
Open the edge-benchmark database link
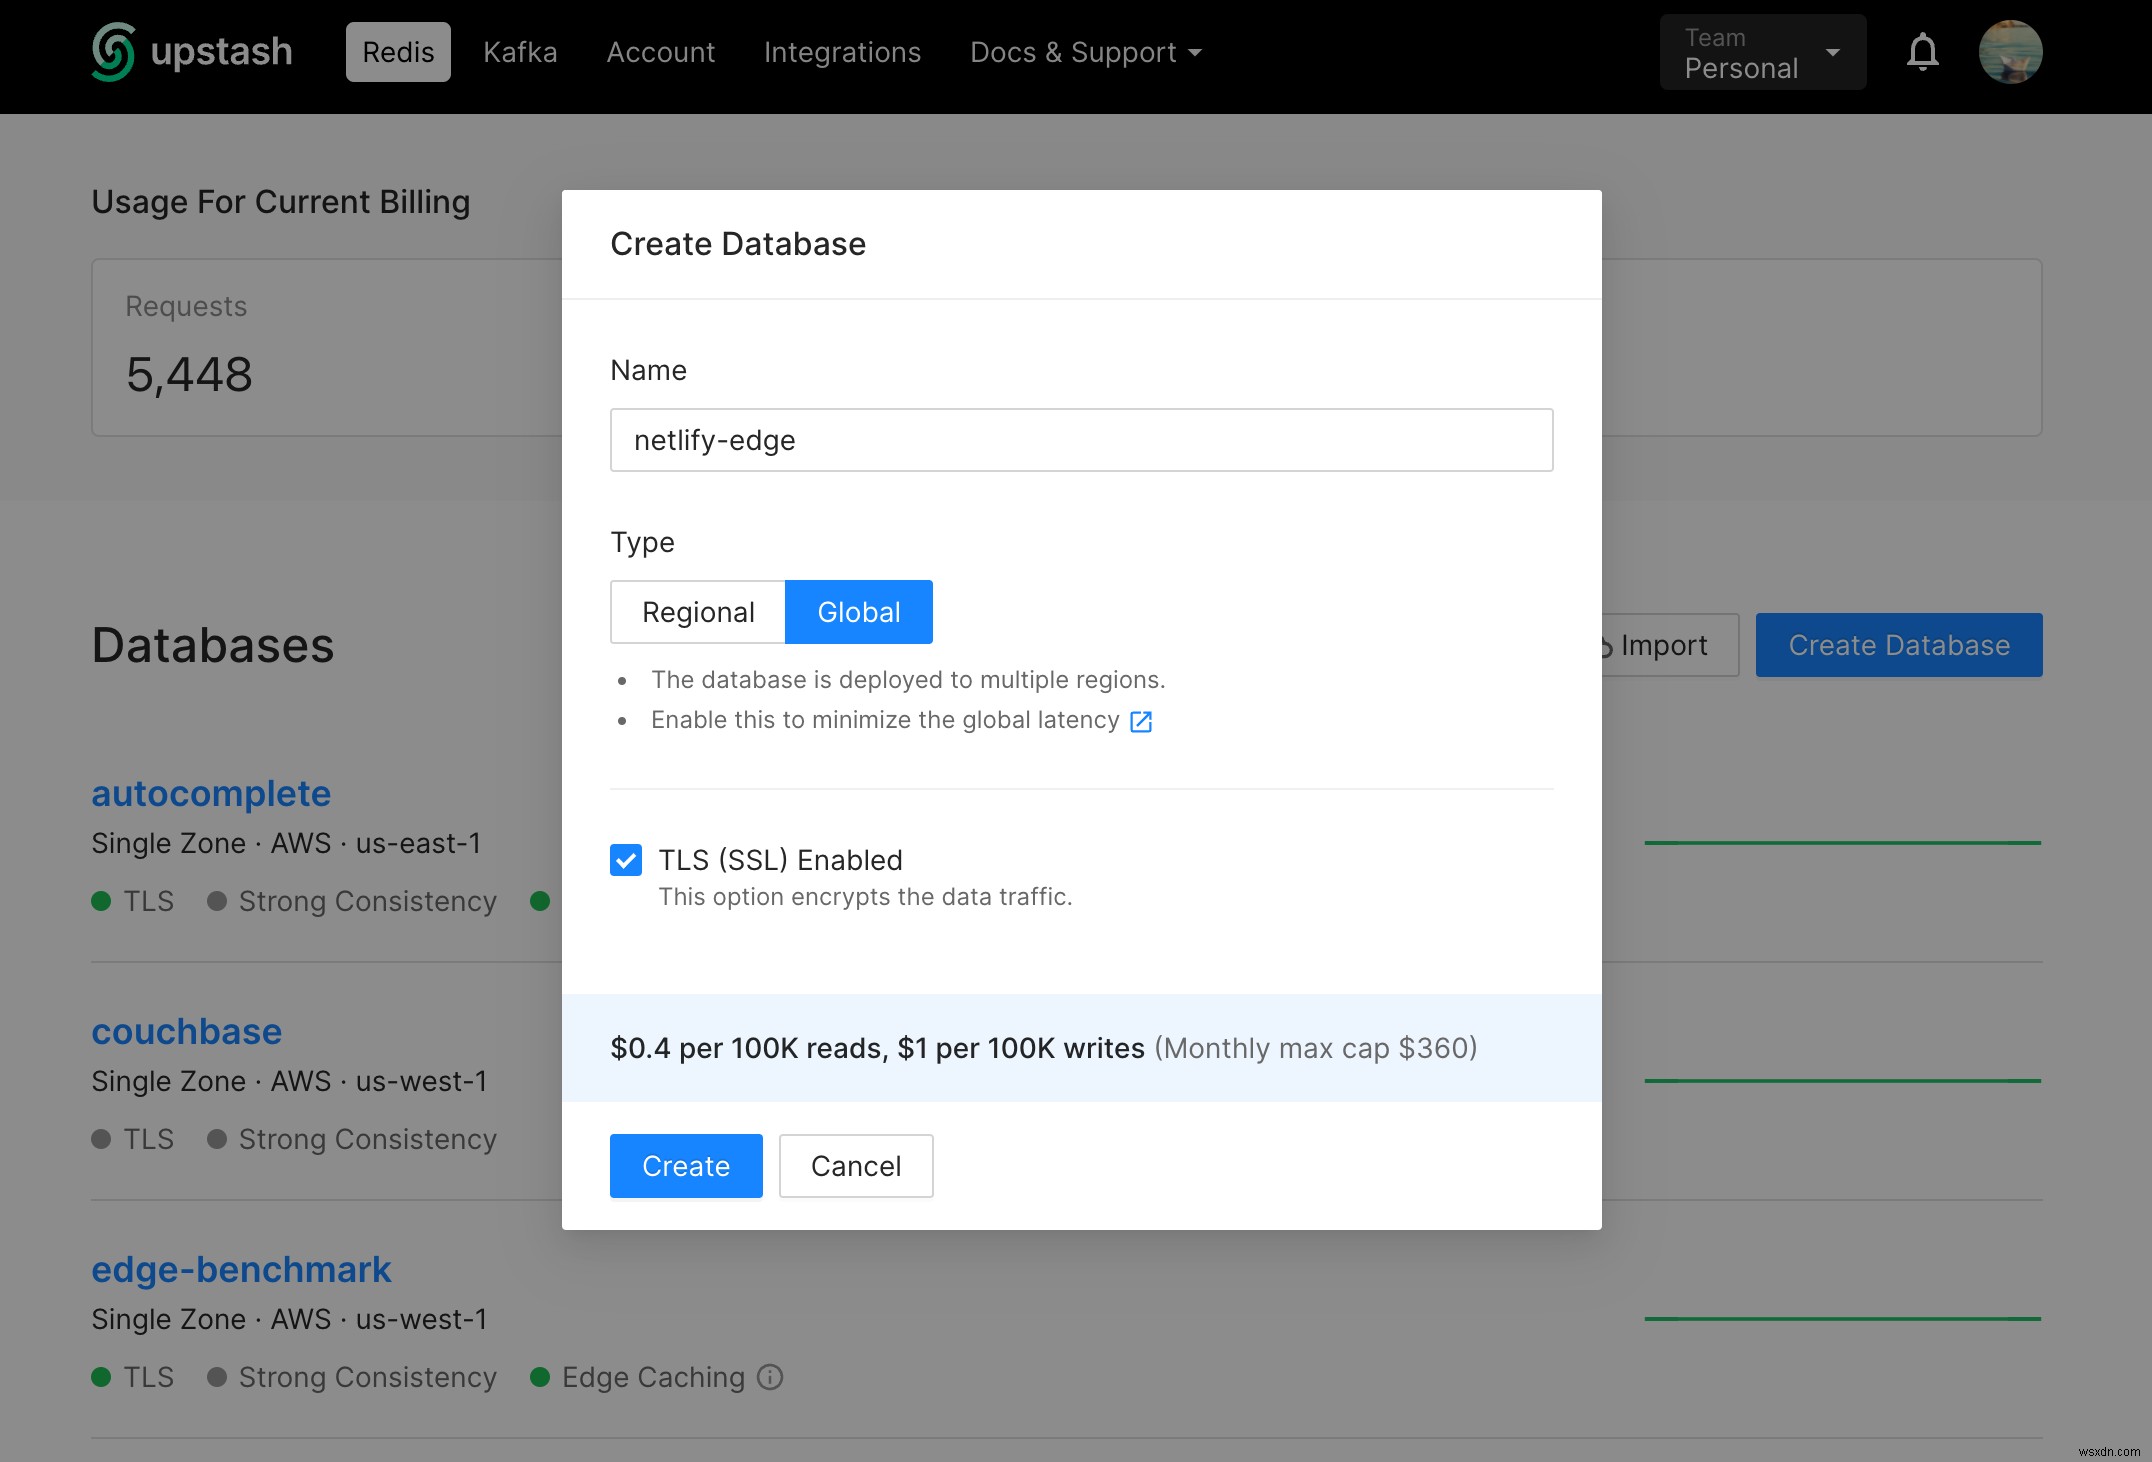tap(241, 1269)
